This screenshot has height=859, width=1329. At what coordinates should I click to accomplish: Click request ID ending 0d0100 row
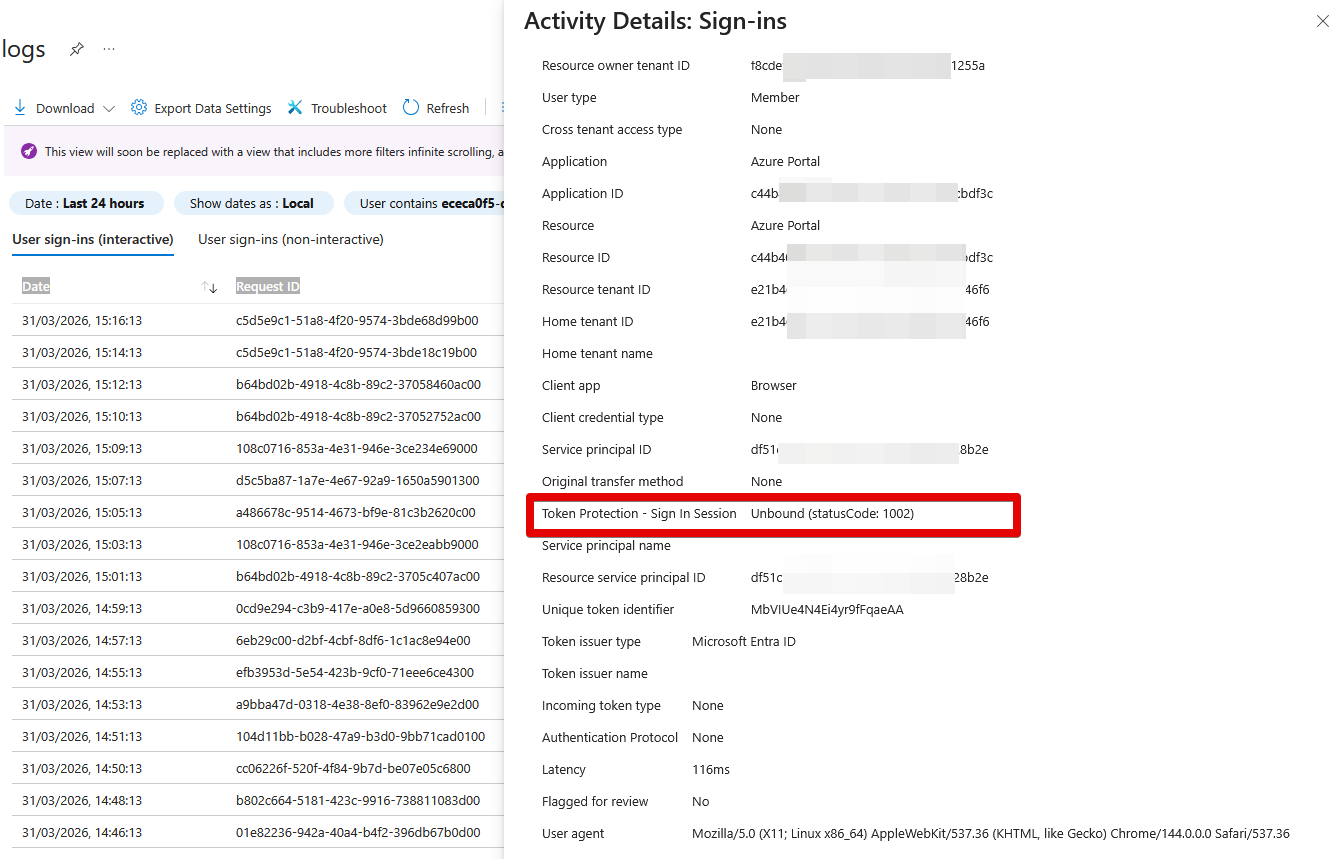(360, 737)
